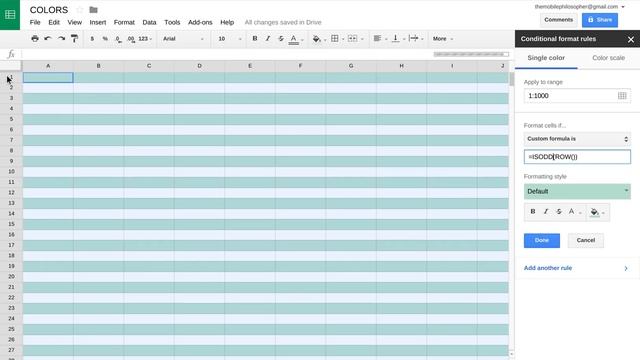
Task: Click the Cancel button
Action: coord(586,240)
